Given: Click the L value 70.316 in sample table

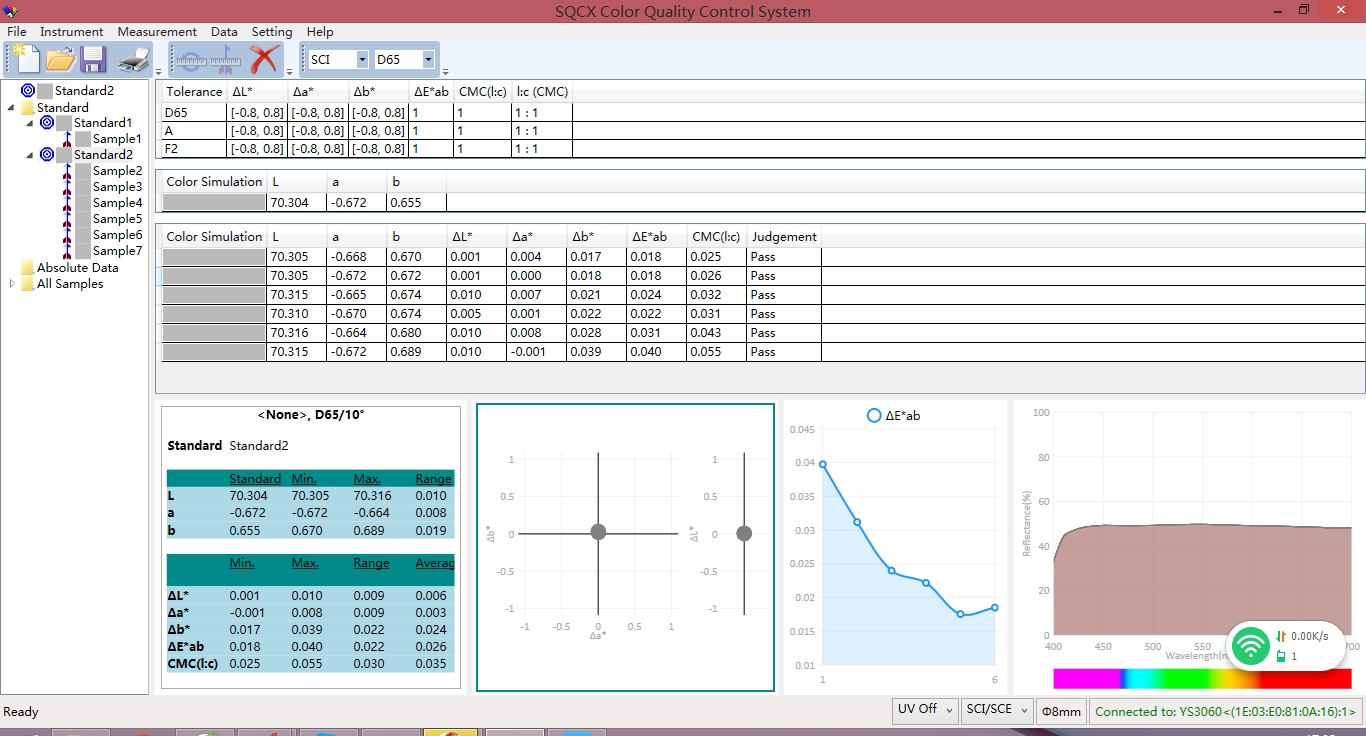Looking at the screenshot, I should coord(290,333).
